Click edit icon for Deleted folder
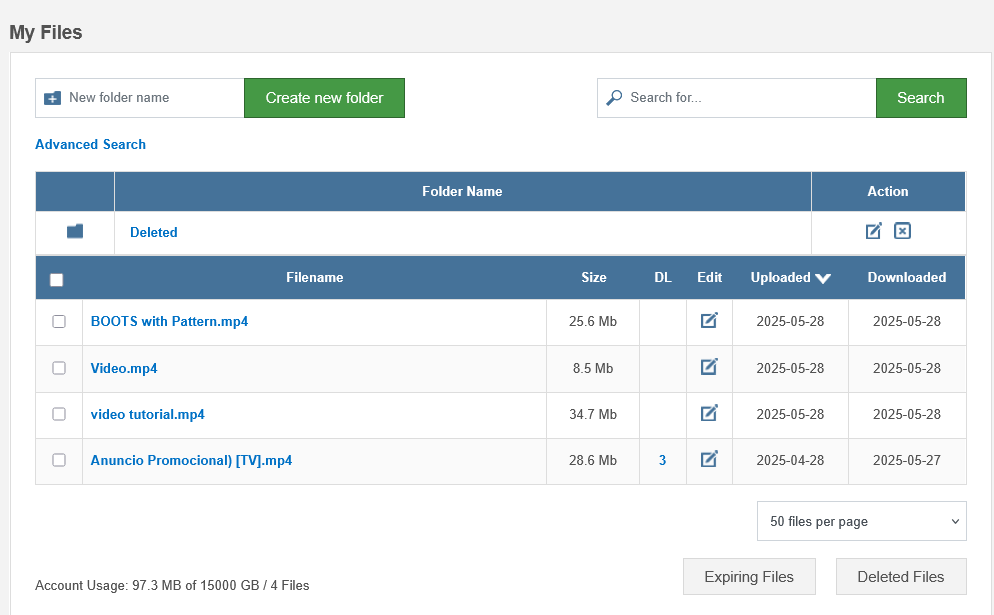The height and width of the screenshot is (615, 994). point(873,231)
